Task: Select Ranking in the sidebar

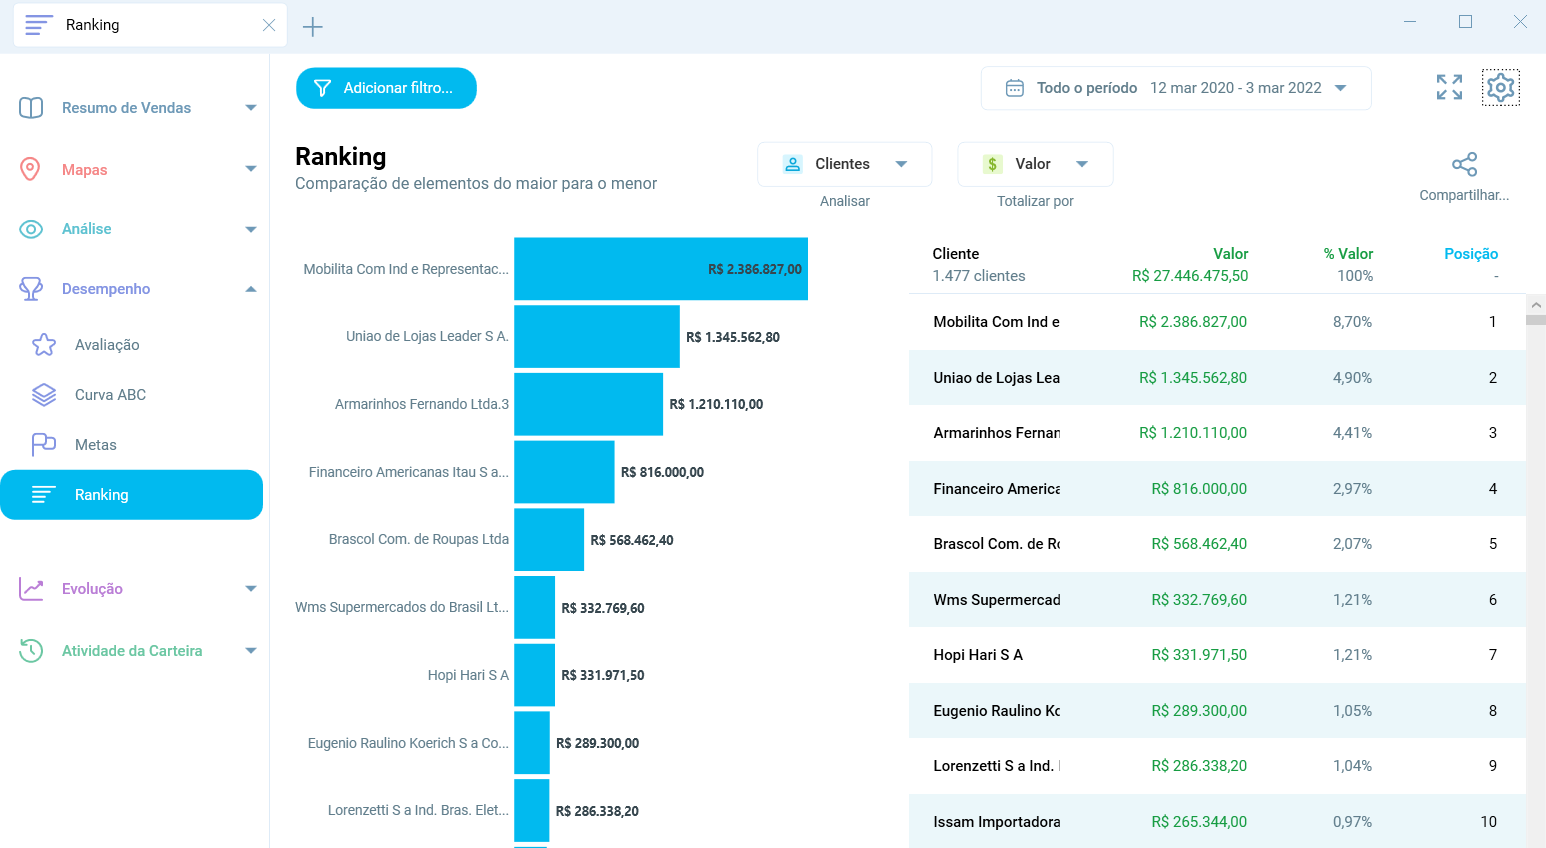Action: [131, 495]
